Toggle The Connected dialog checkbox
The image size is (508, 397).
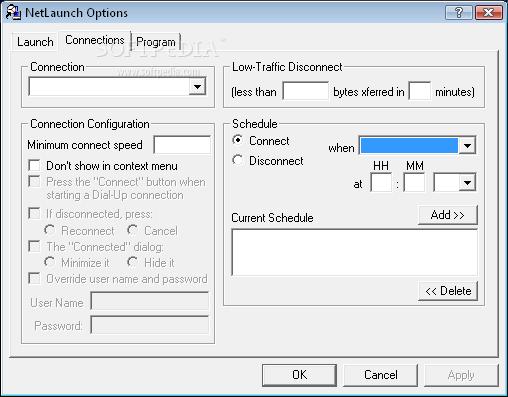pos(34,247)
